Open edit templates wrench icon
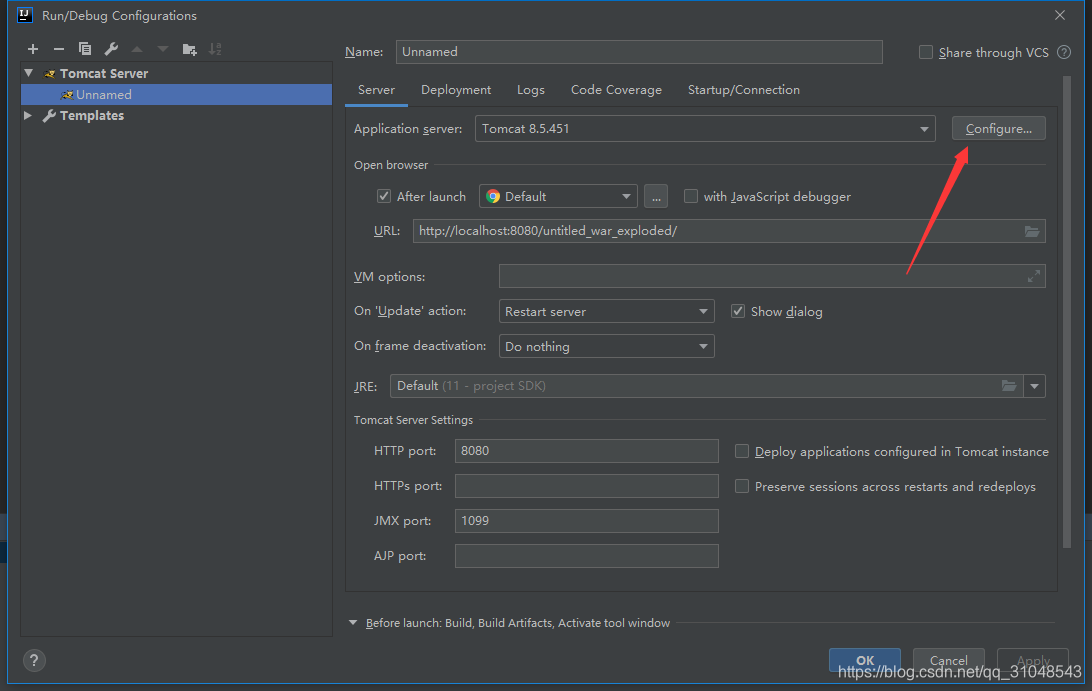Screen dimensions: 1092x691 (x=111, y=49)
